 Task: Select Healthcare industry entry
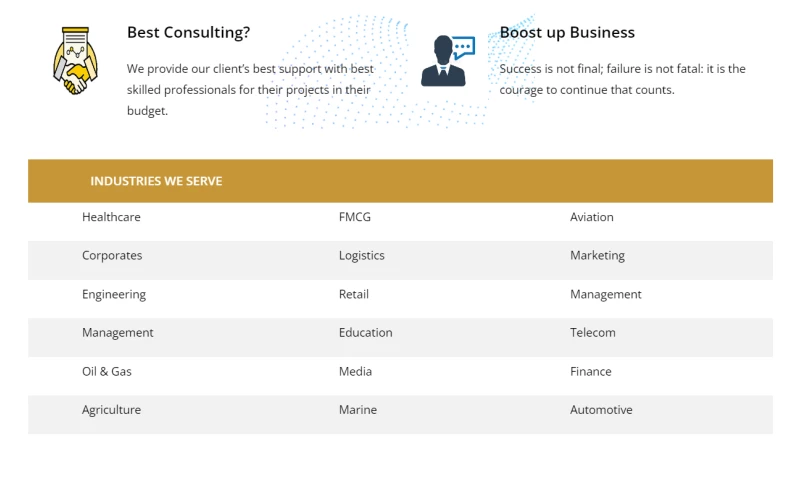coord(111,217)
